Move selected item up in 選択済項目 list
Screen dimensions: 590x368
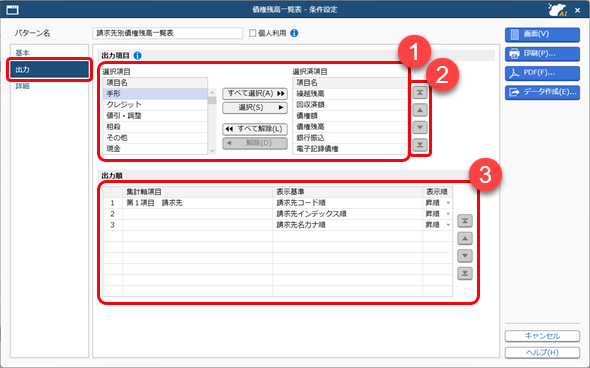coord(420,110)
